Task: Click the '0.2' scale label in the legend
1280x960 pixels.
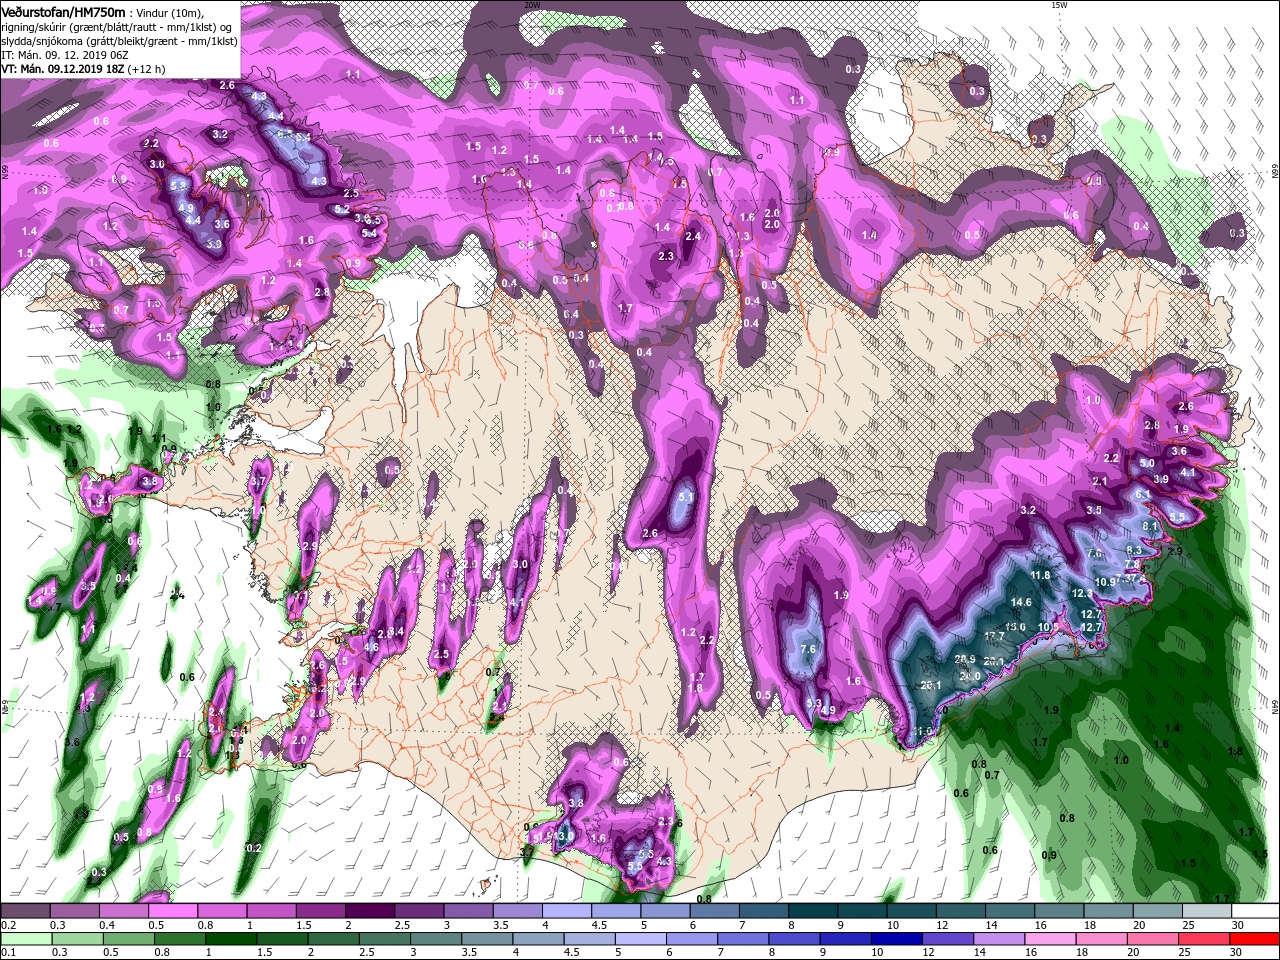Action: pyautogui.click(x=8, y=925)
